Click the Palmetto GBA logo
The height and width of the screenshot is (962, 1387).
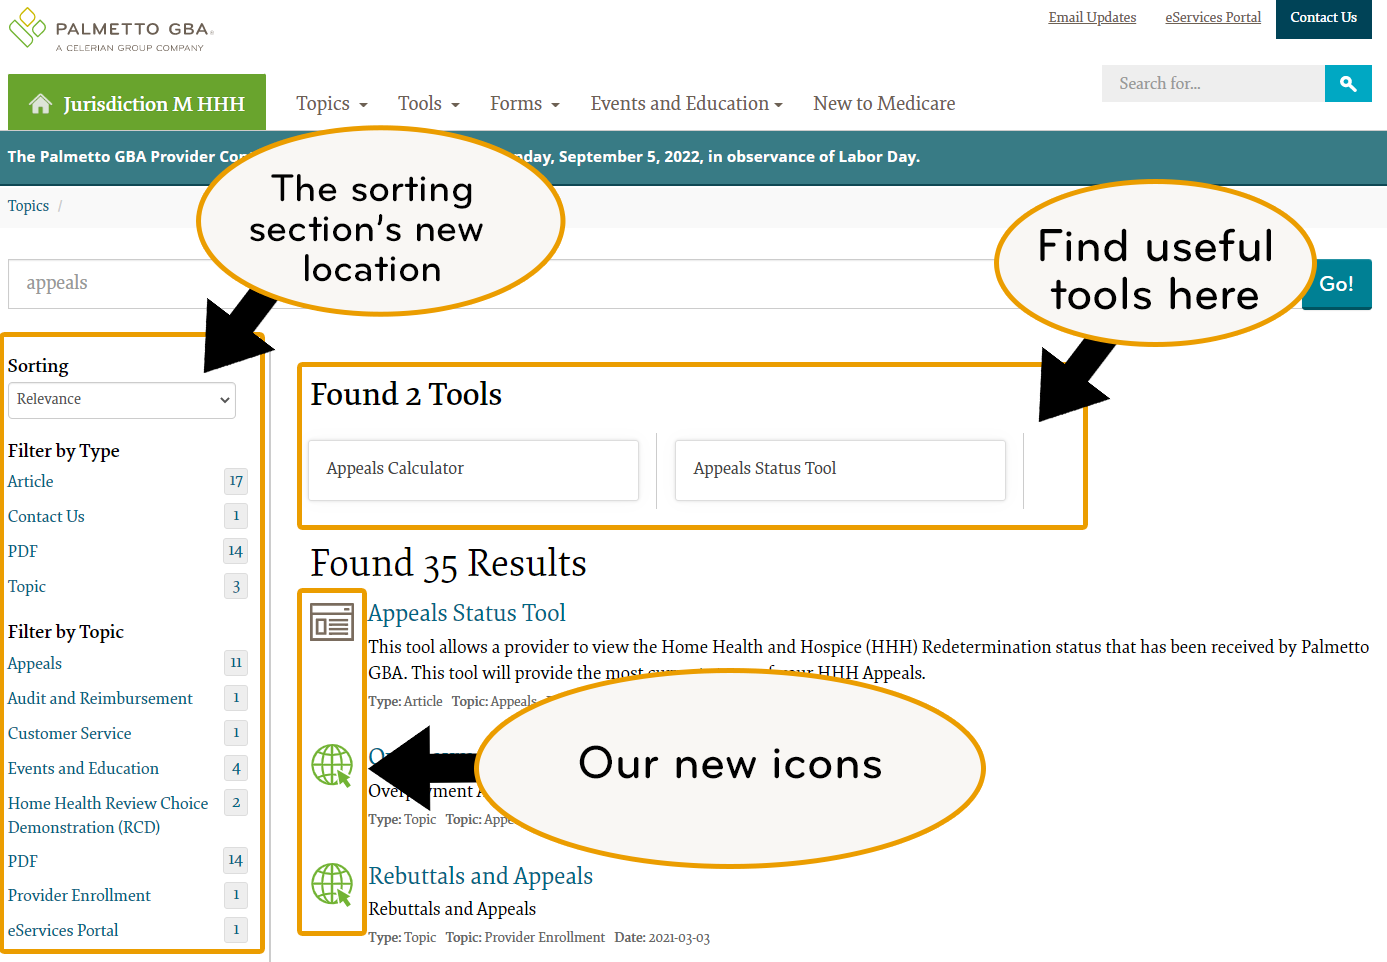point(110,30)
